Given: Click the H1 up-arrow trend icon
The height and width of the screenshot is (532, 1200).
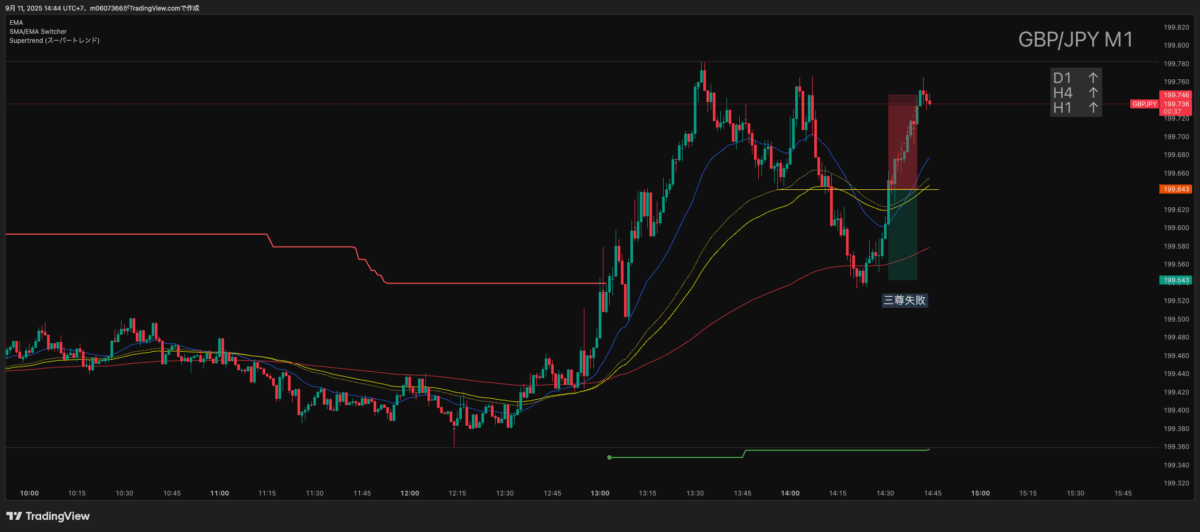Looking at the screenshot, I should [1093, 107].
